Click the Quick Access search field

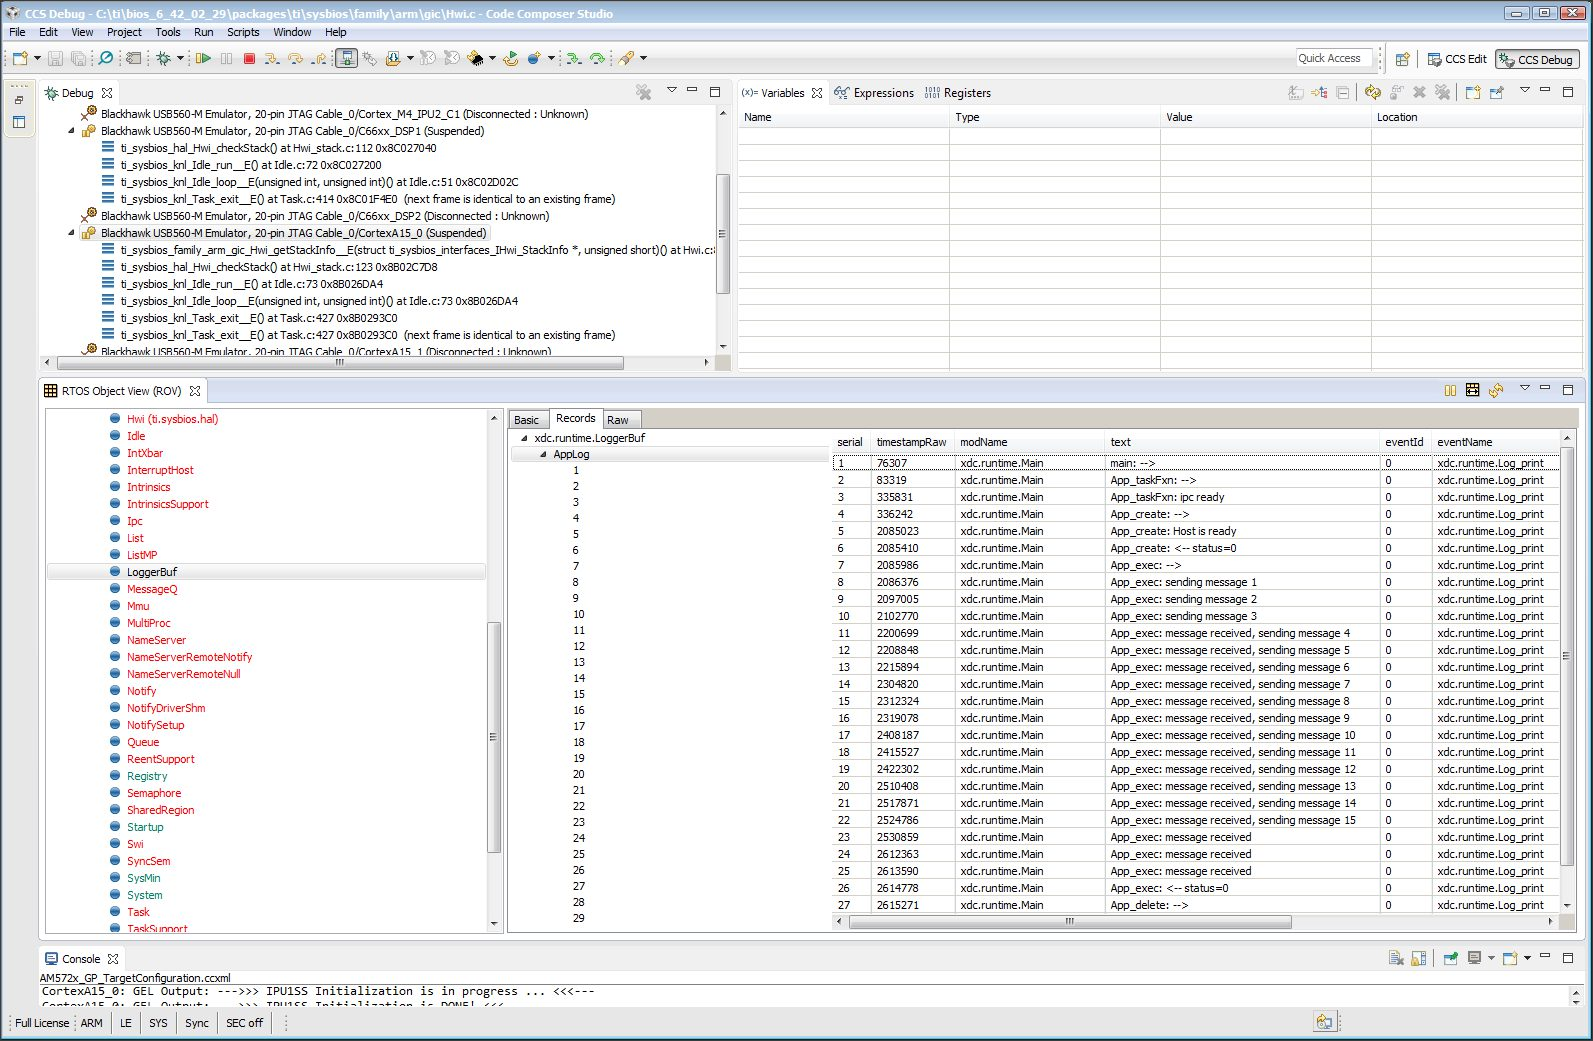[x=1334, y=58]
